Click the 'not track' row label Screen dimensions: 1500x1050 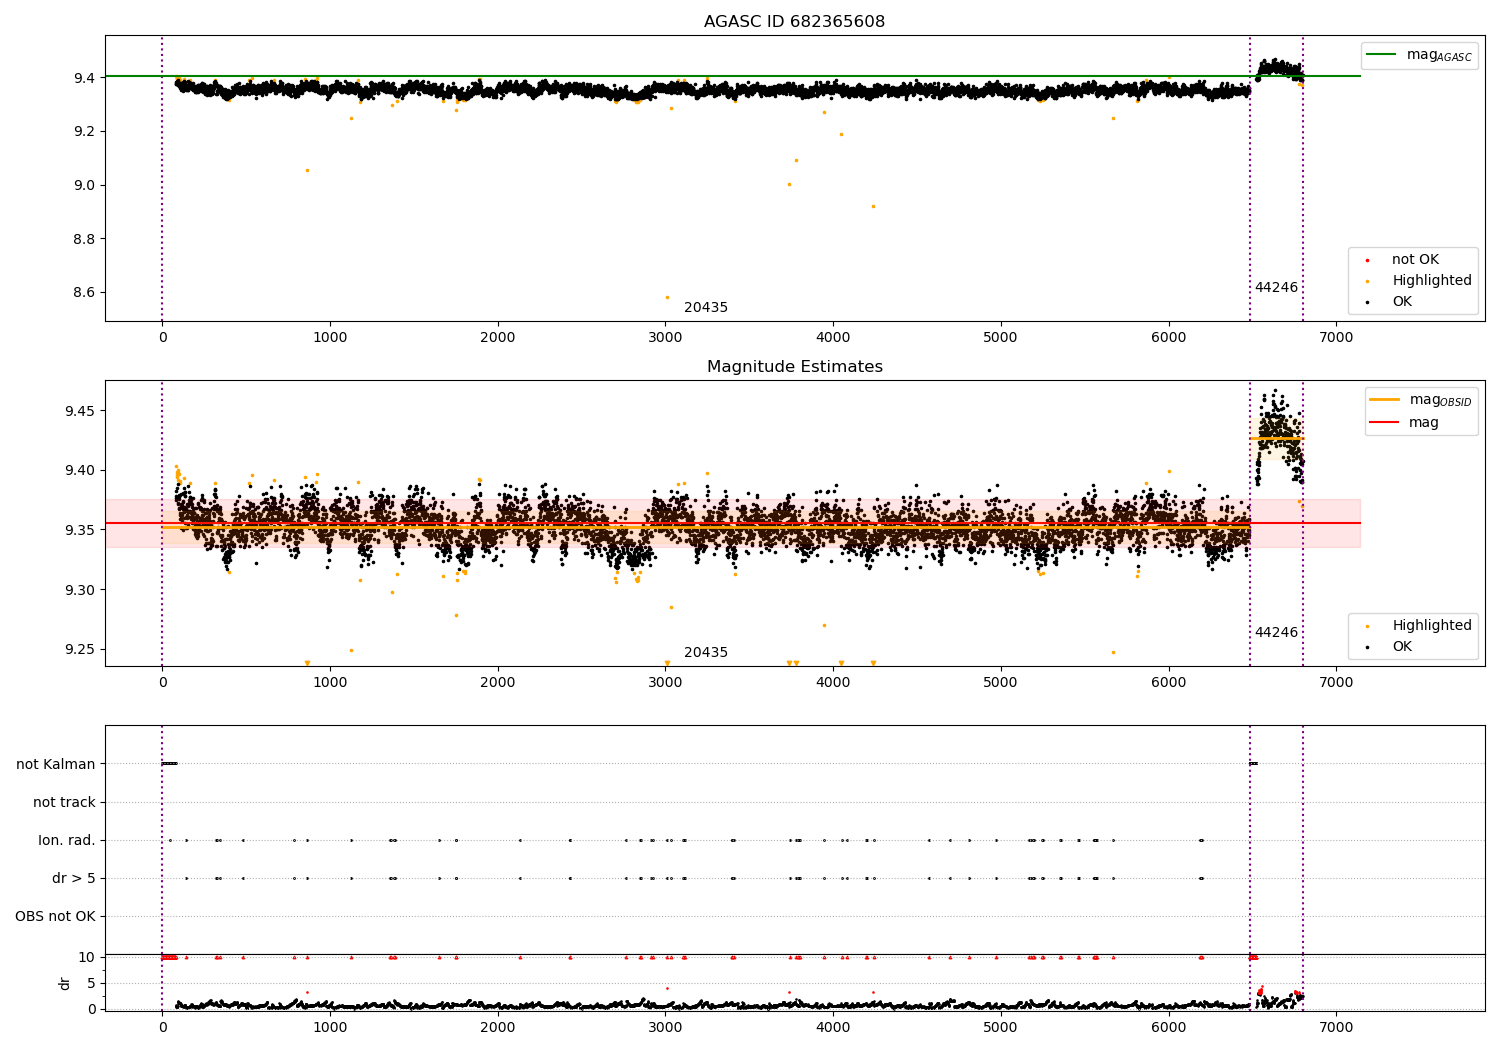point(64,802)
